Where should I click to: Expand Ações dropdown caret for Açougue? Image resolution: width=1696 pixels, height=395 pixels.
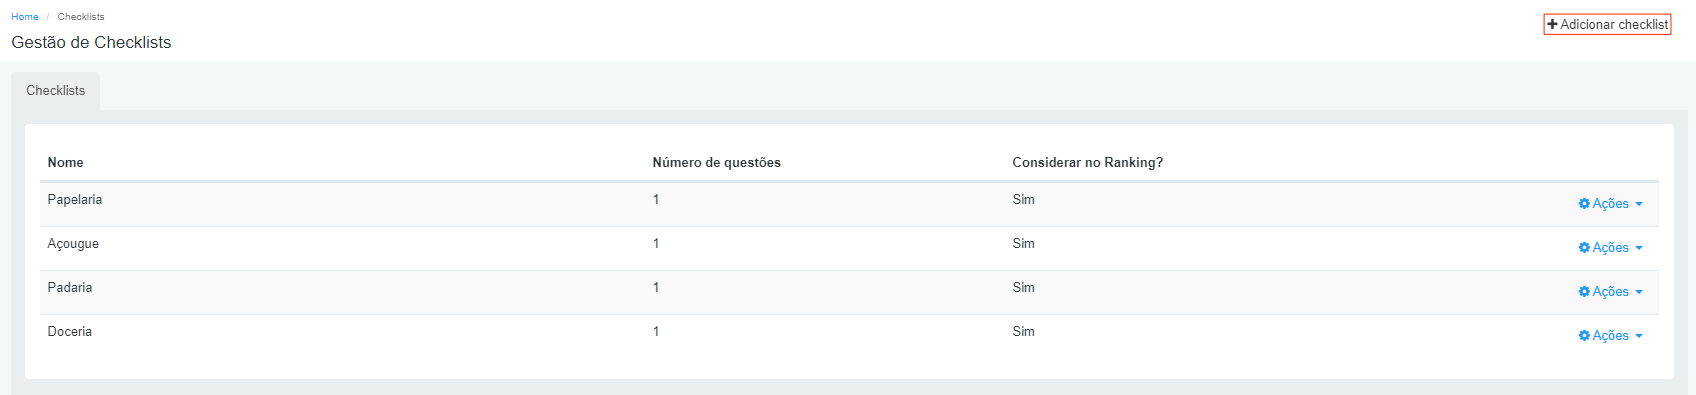click(x=1639, y=248)
